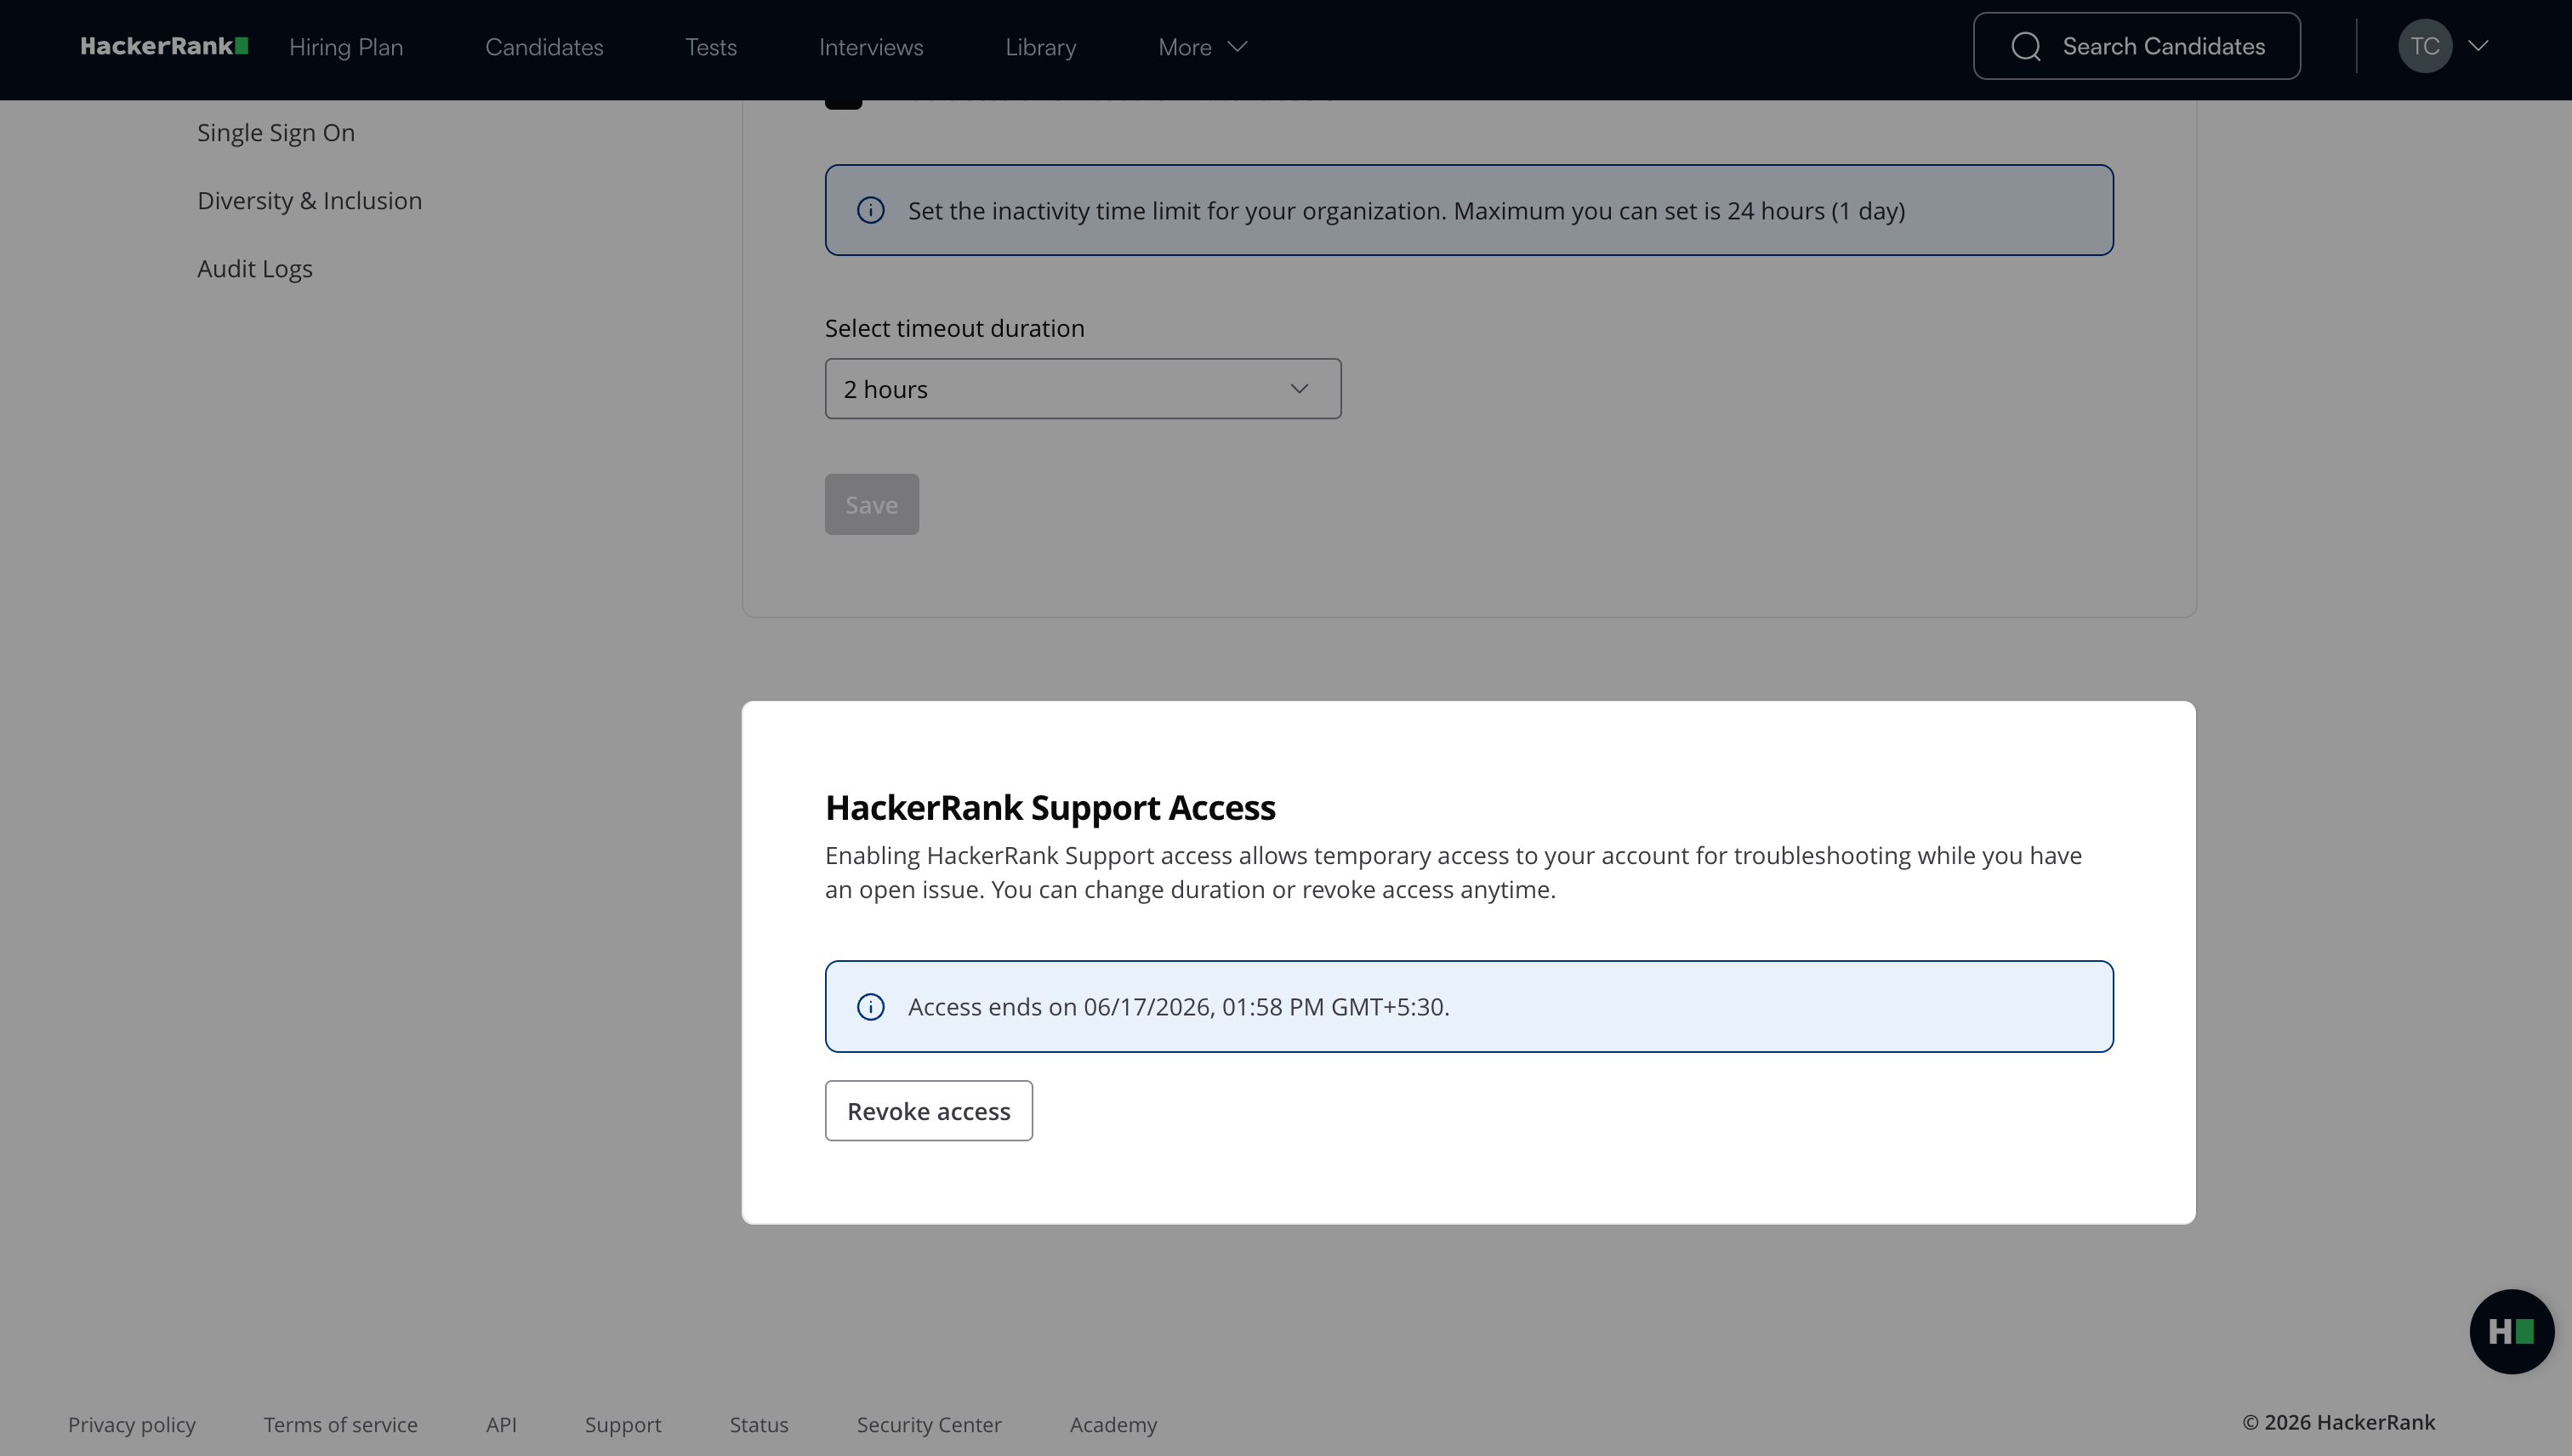
Task: Open the account dropdown chevron
Action: click(2478, 46)
